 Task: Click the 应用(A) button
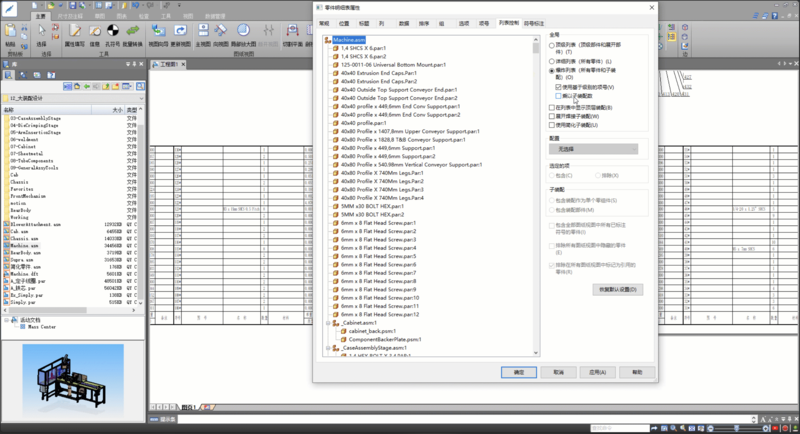pyautogui.click(x=597, y=372)
